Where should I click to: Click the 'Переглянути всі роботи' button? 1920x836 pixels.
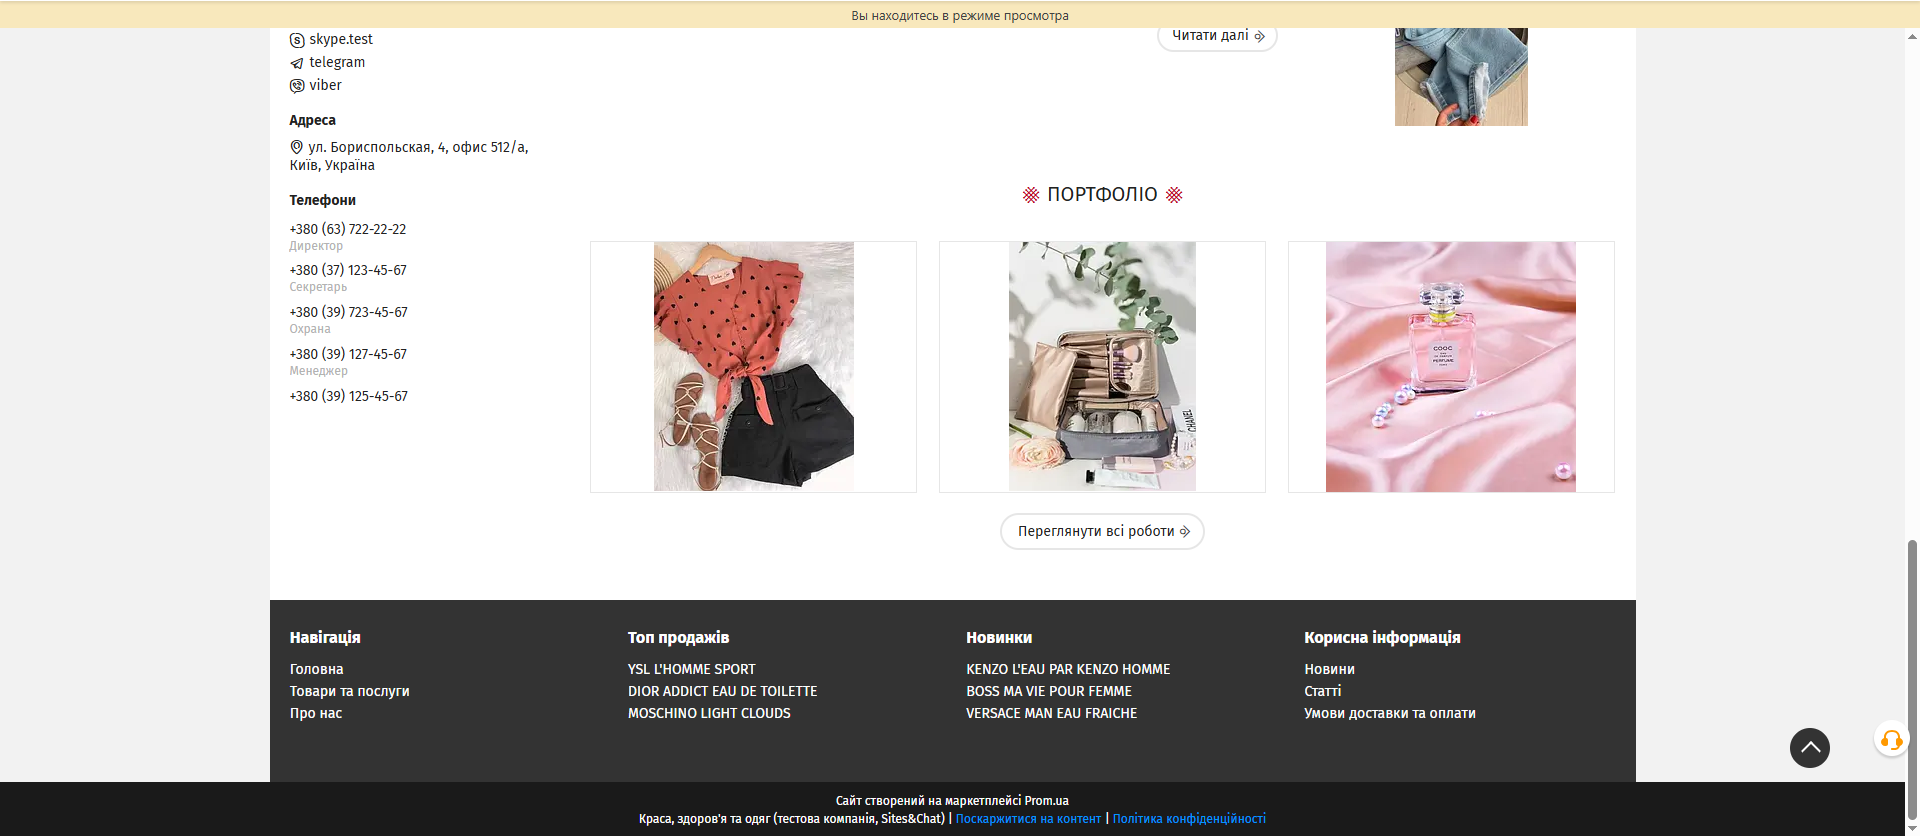coord(1102,531)
